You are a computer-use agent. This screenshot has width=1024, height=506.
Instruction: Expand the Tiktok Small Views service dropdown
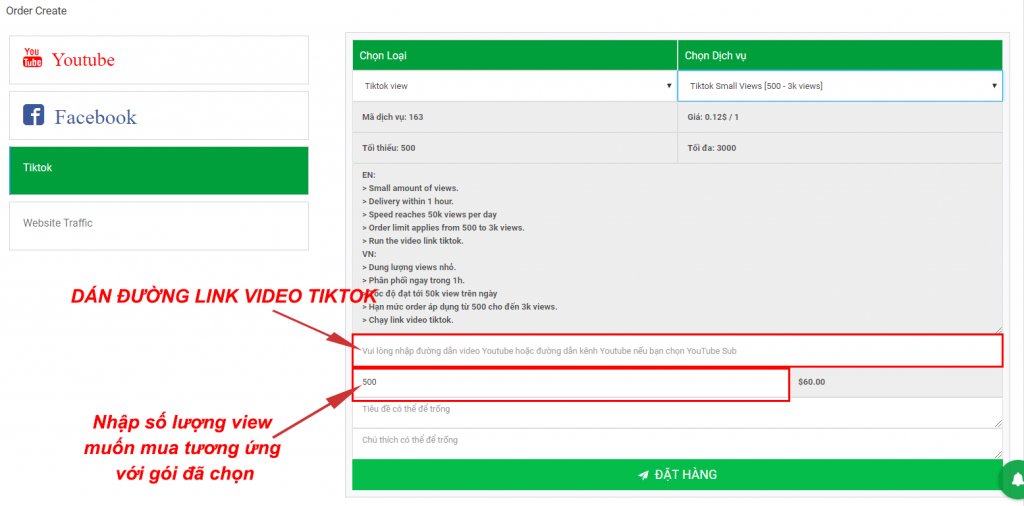click(840, 86)
